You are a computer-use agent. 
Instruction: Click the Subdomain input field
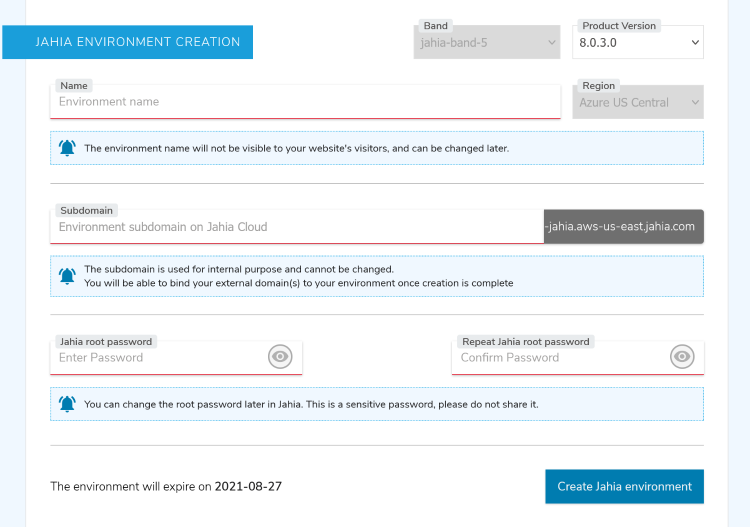(x=297, y=227)
